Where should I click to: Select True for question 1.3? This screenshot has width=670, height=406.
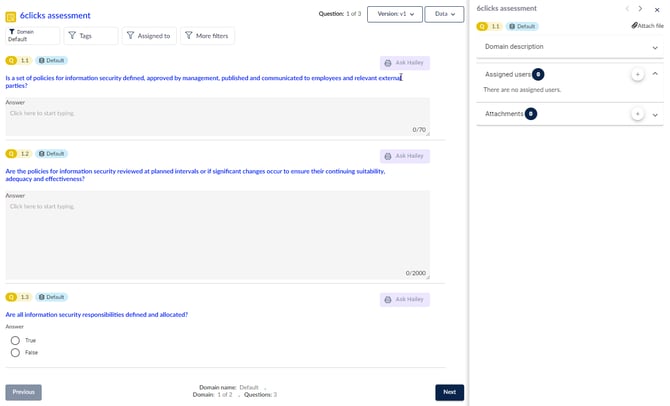[15, 340]
